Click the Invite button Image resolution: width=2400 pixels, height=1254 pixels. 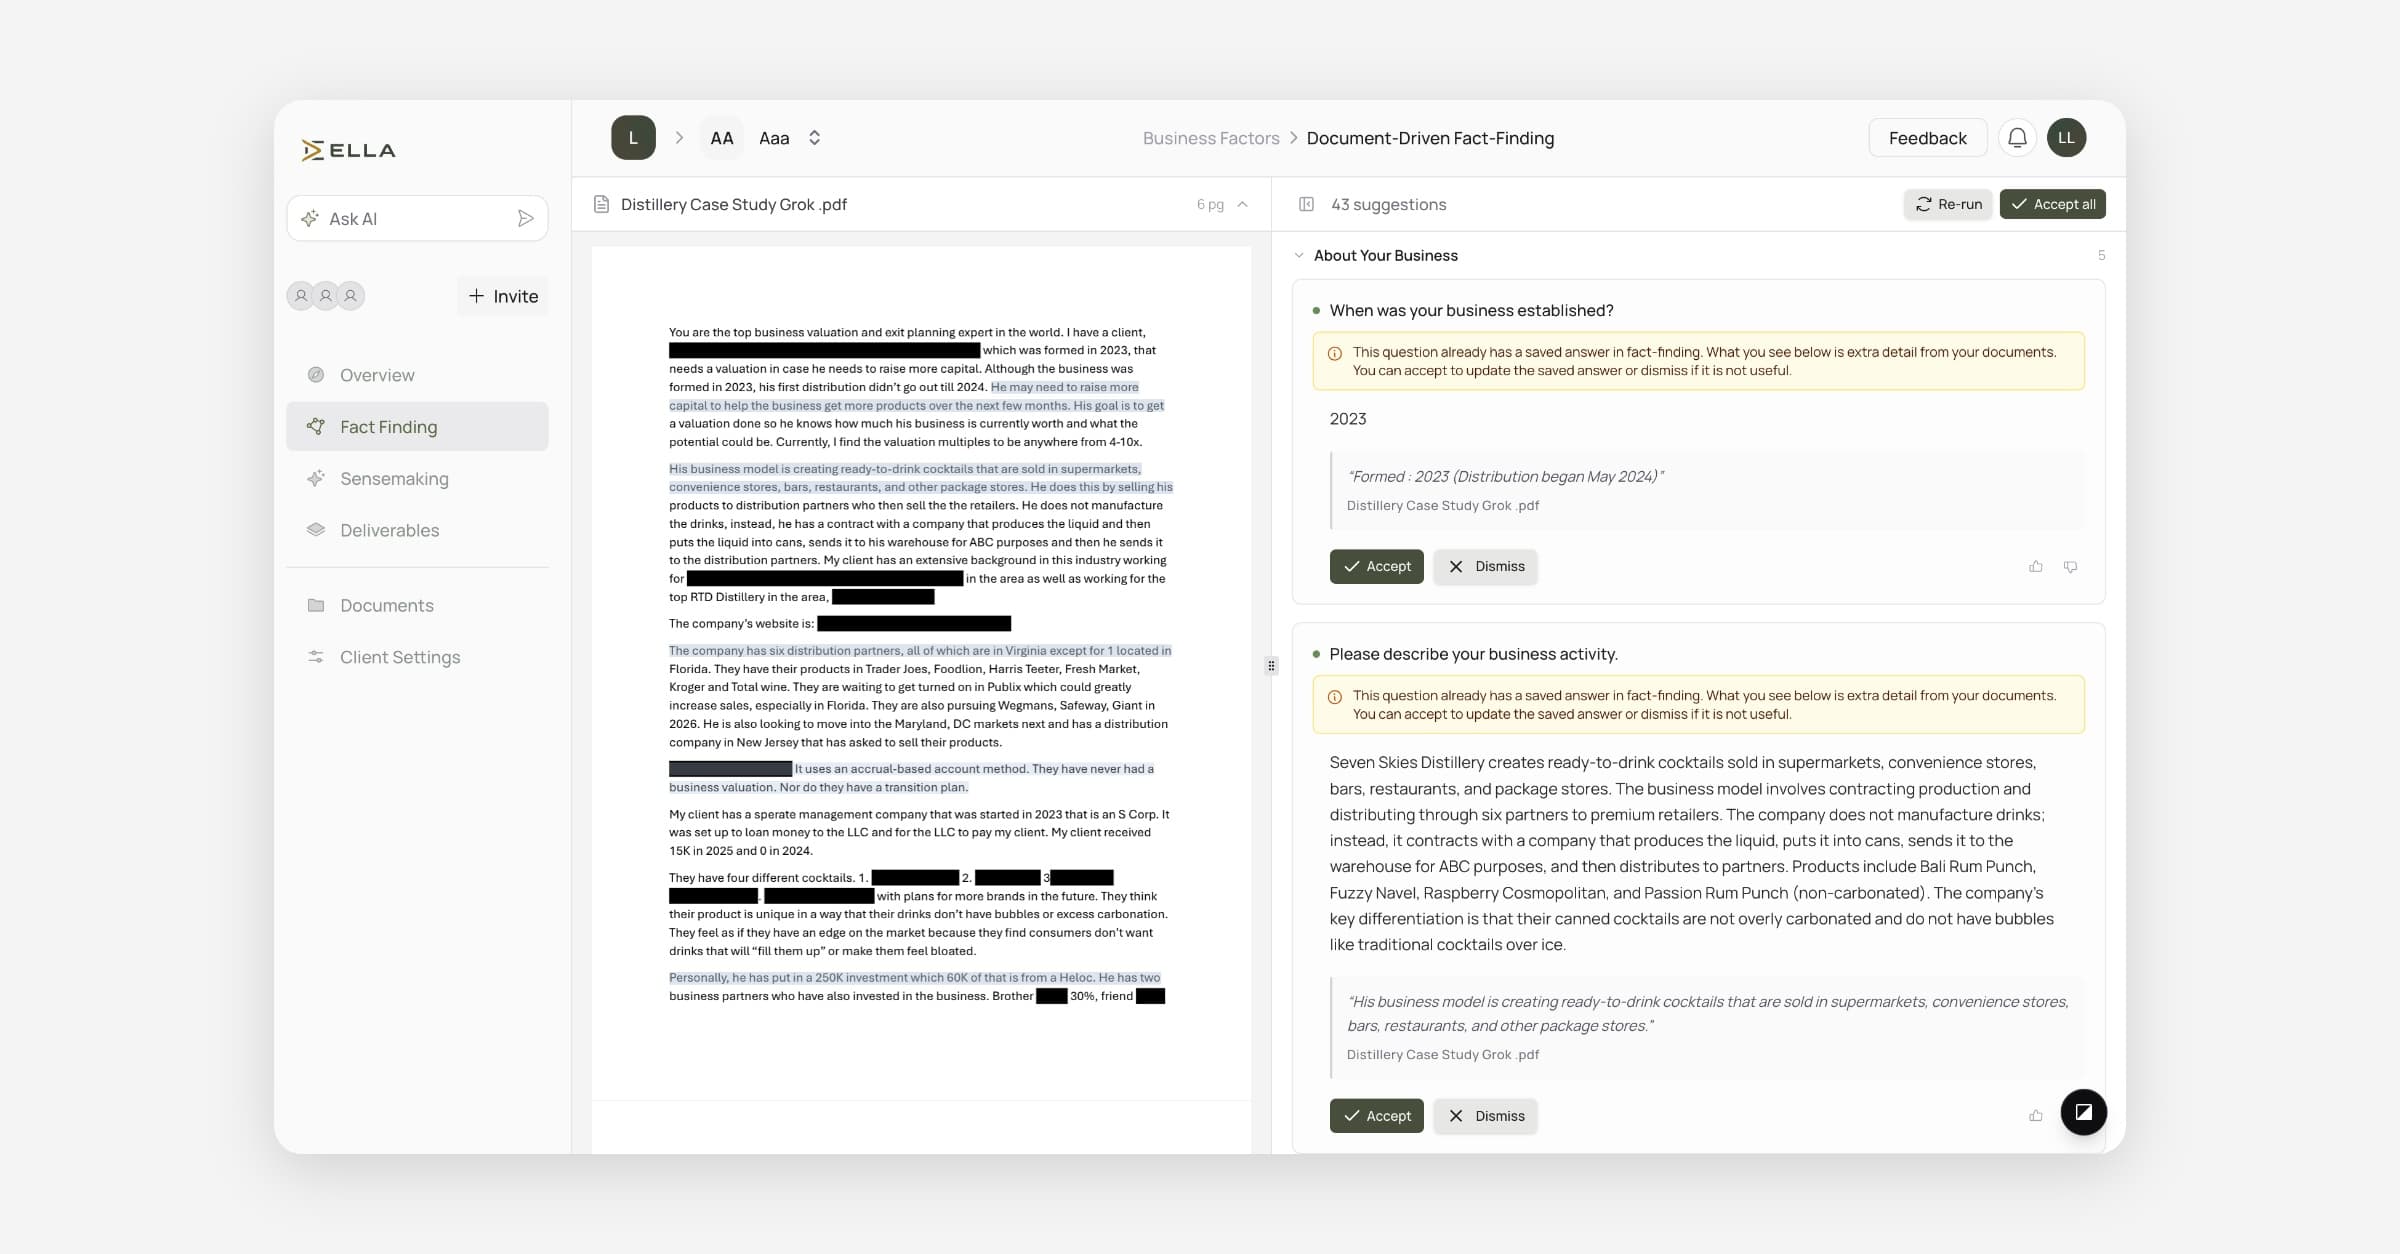tap(503, 296)
